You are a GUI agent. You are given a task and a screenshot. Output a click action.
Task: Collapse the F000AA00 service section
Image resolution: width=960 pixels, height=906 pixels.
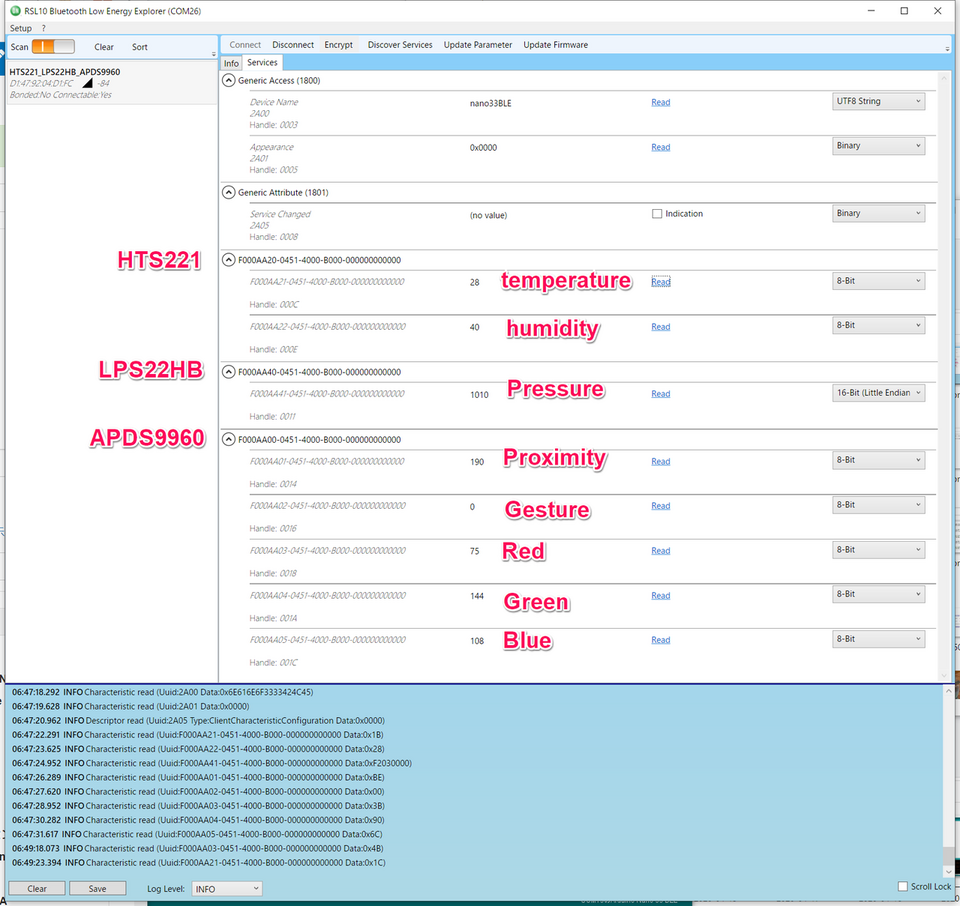click(x=229, y=440)
